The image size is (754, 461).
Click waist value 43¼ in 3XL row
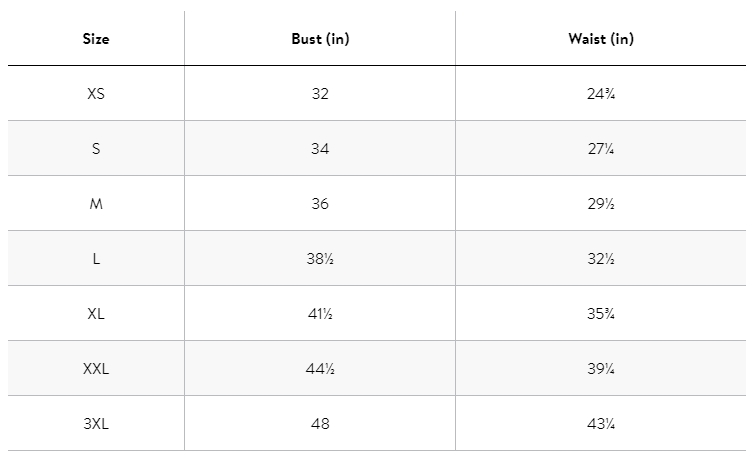[x=600, y=424]
